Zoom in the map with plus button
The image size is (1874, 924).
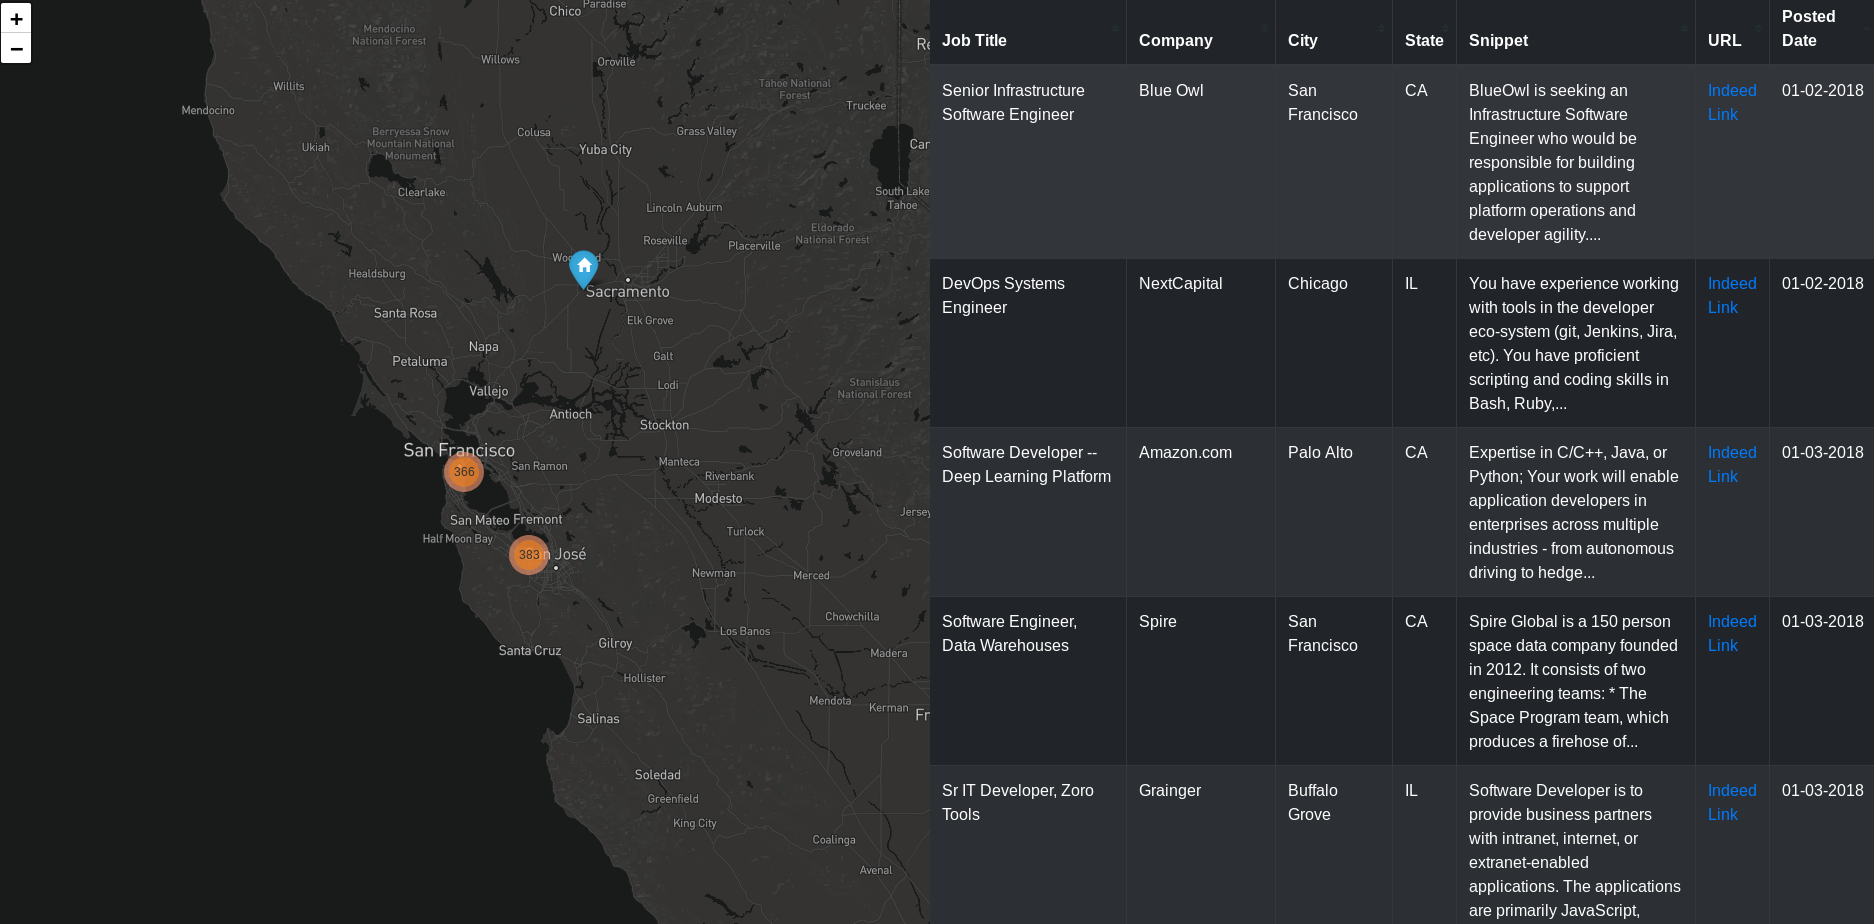click(x=16, y=18)
